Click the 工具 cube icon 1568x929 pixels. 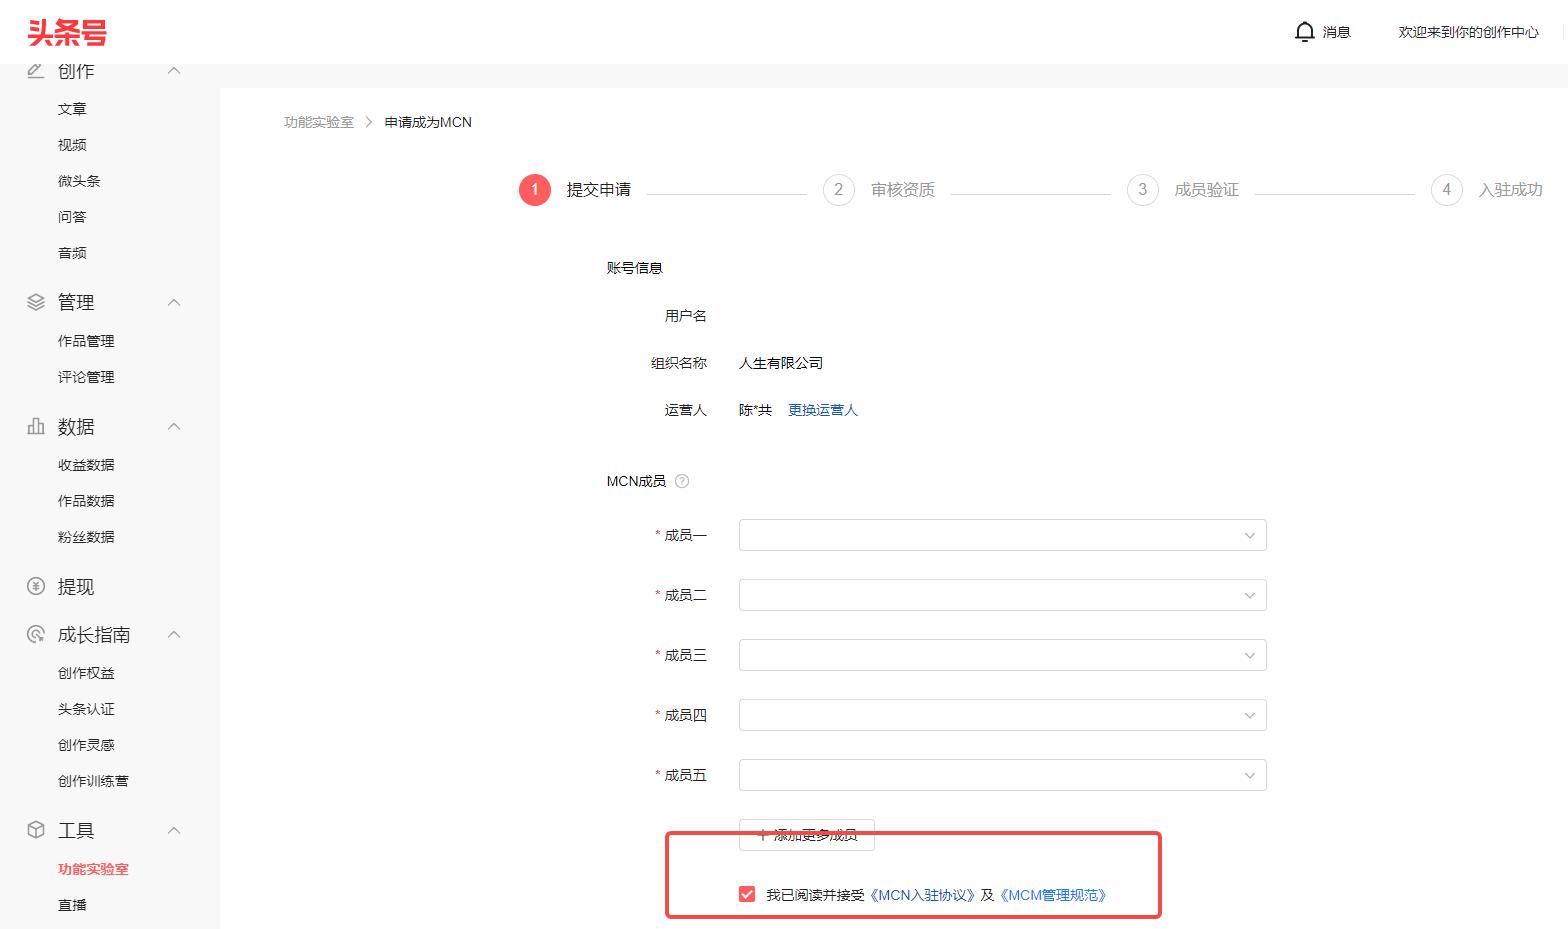[36, 830]
